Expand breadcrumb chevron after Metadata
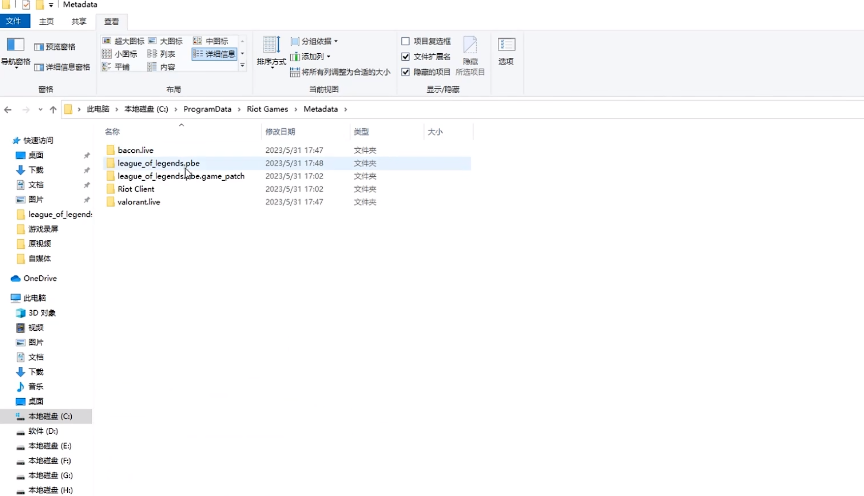Image resolution: width=864 pixels, height=496 pixels. tap(345, 110)
